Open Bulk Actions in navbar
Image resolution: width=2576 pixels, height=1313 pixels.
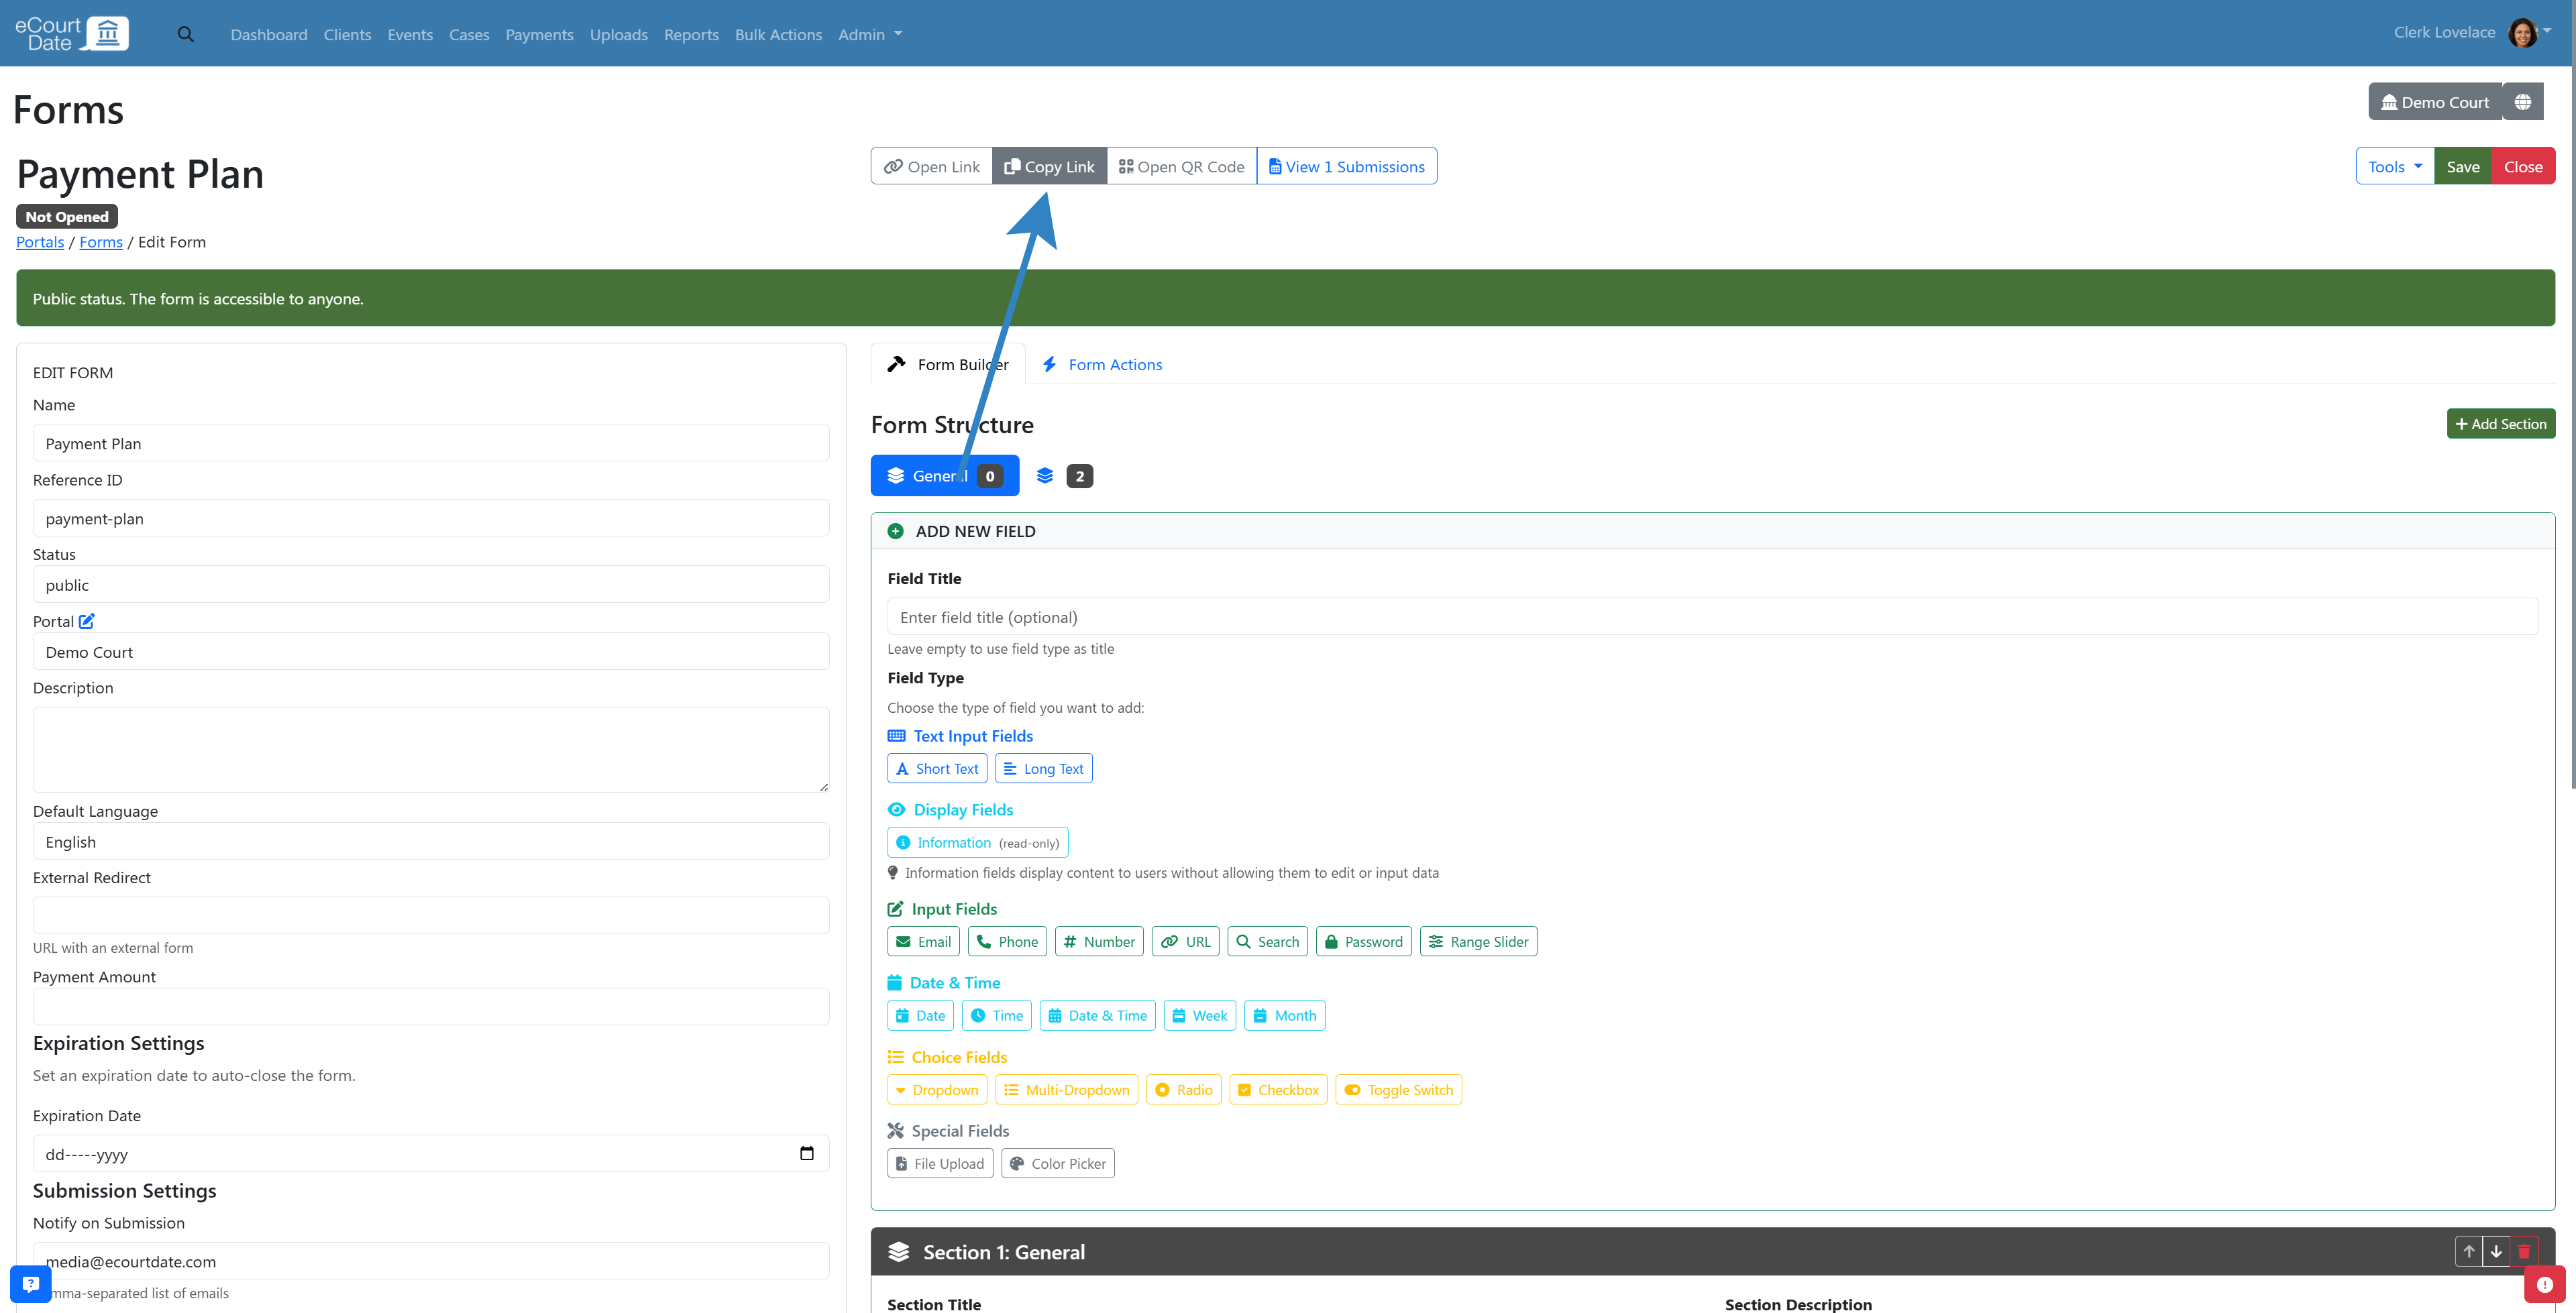[x=778, y=34]
